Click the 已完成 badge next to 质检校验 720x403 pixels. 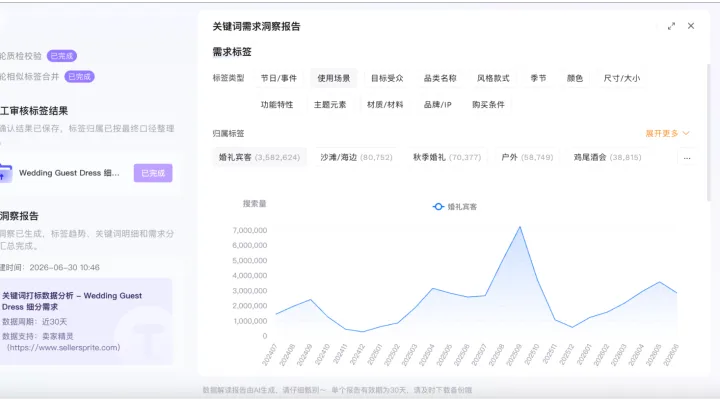[62, 56]
